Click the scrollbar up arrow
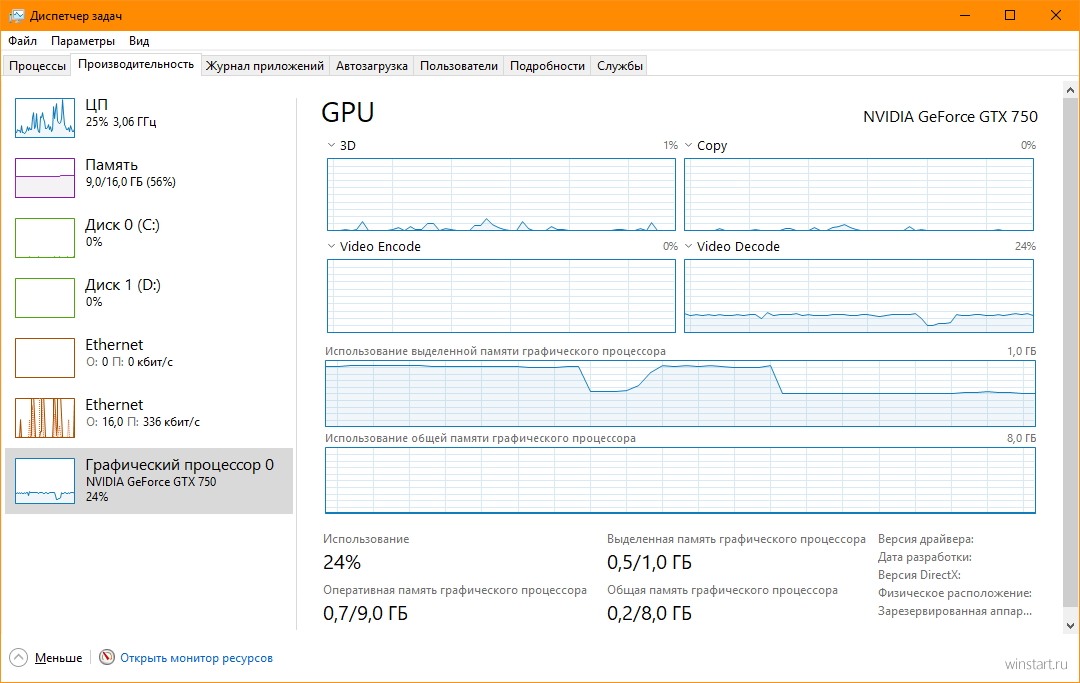The width and height of the screenshot is (1080, 683). point(1070,90)
